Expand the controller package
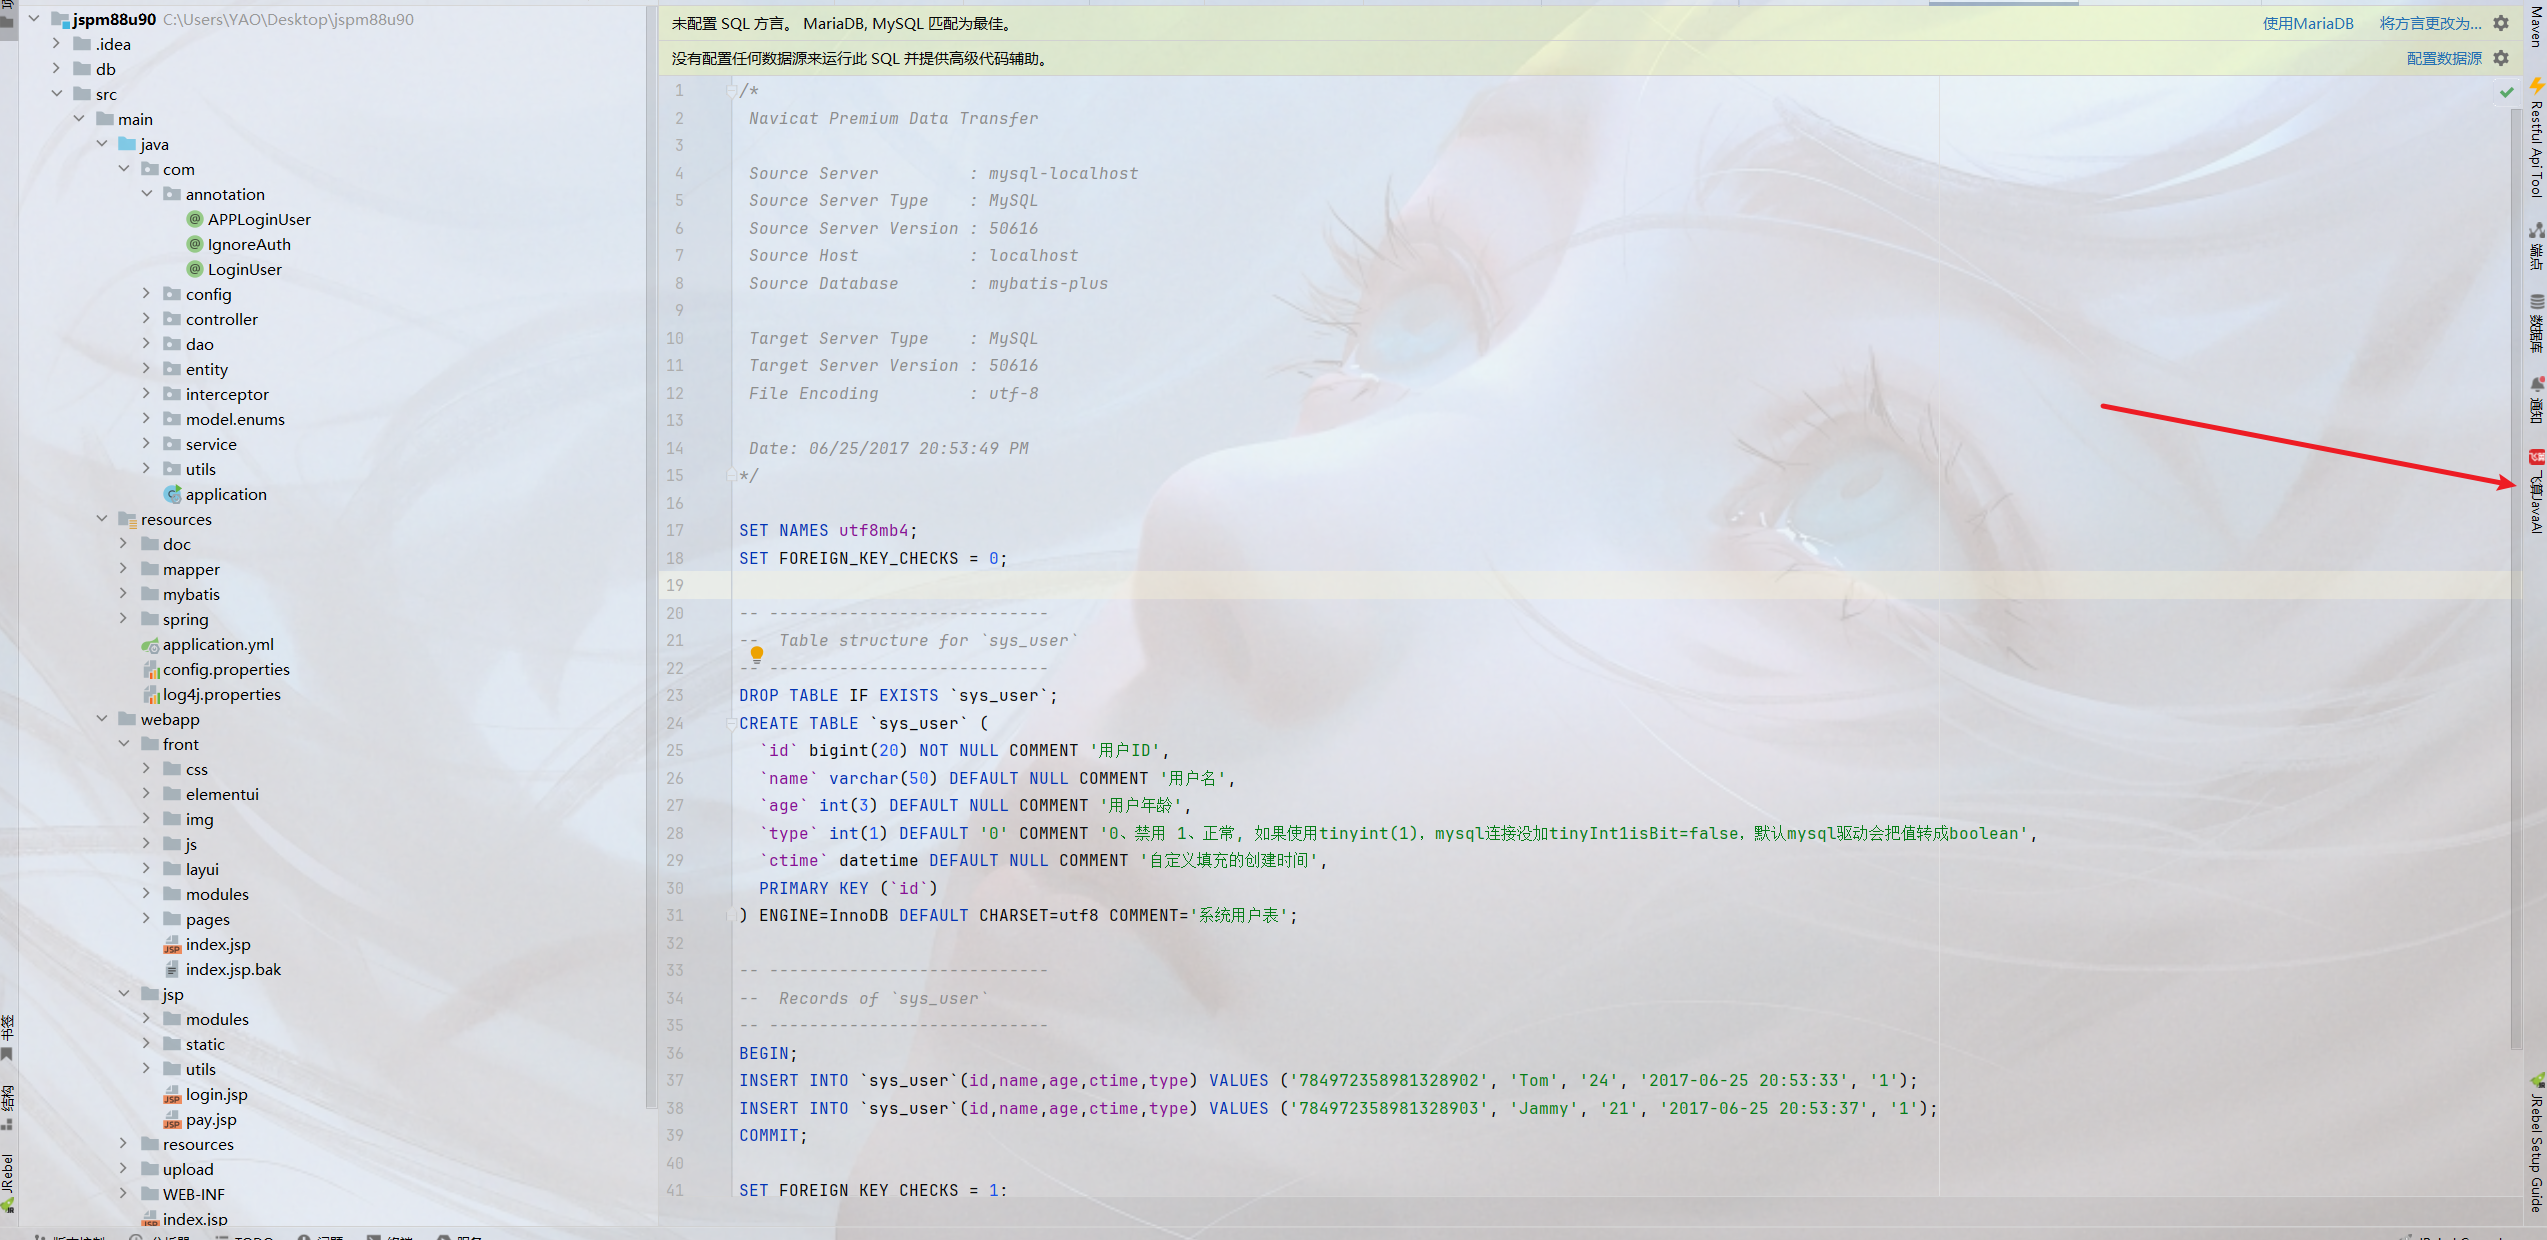This screenshot has width=2547, height=1240. (147, 319)
